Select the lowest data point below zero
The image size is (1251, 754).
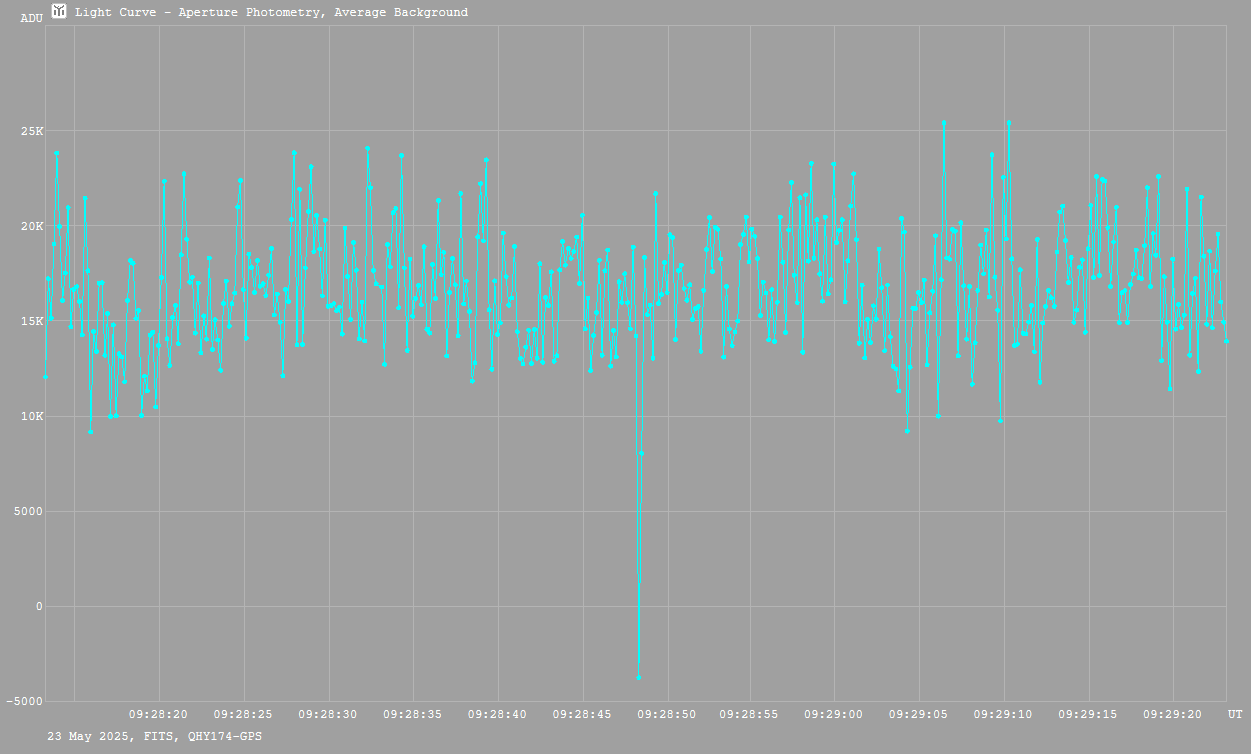(x=639, y=677)
